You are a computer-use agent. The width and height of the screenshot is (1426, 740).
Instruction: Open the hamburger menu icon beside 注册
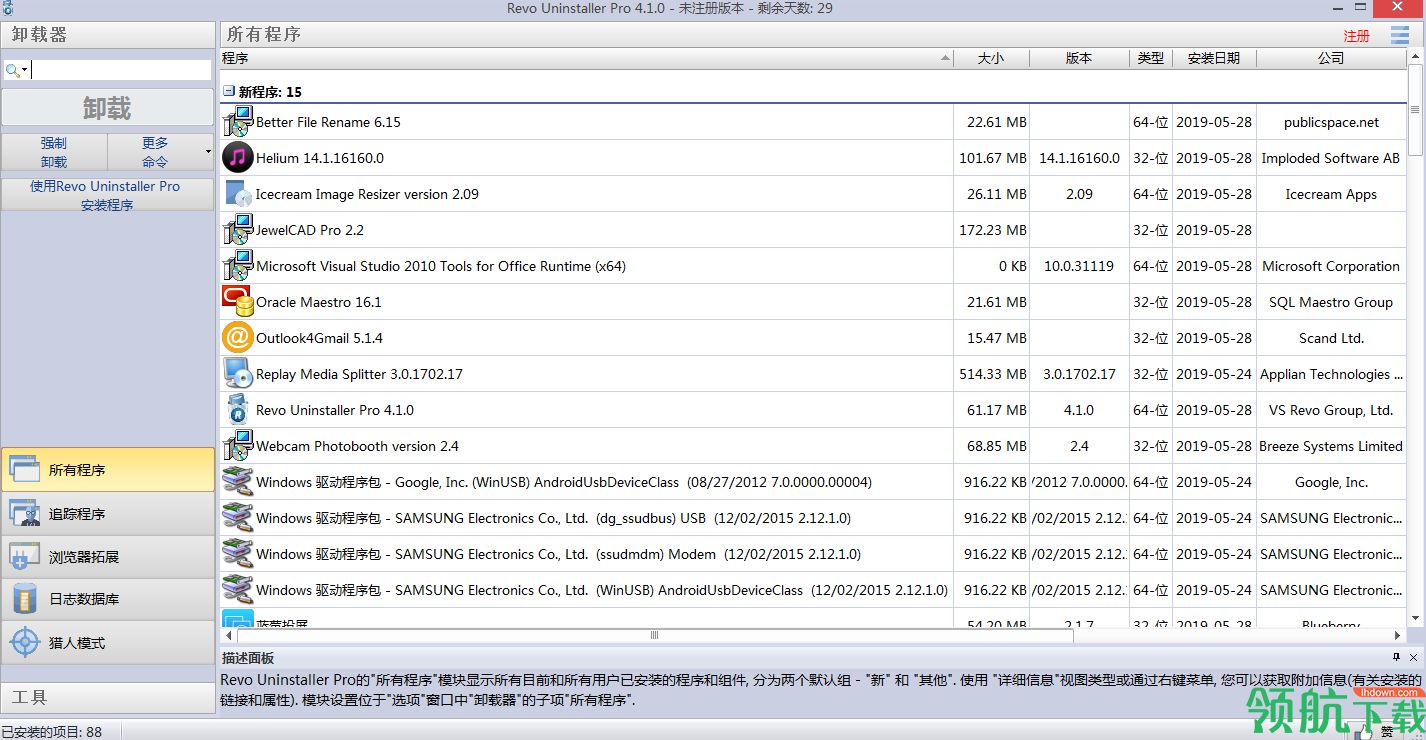[1400, 36]
